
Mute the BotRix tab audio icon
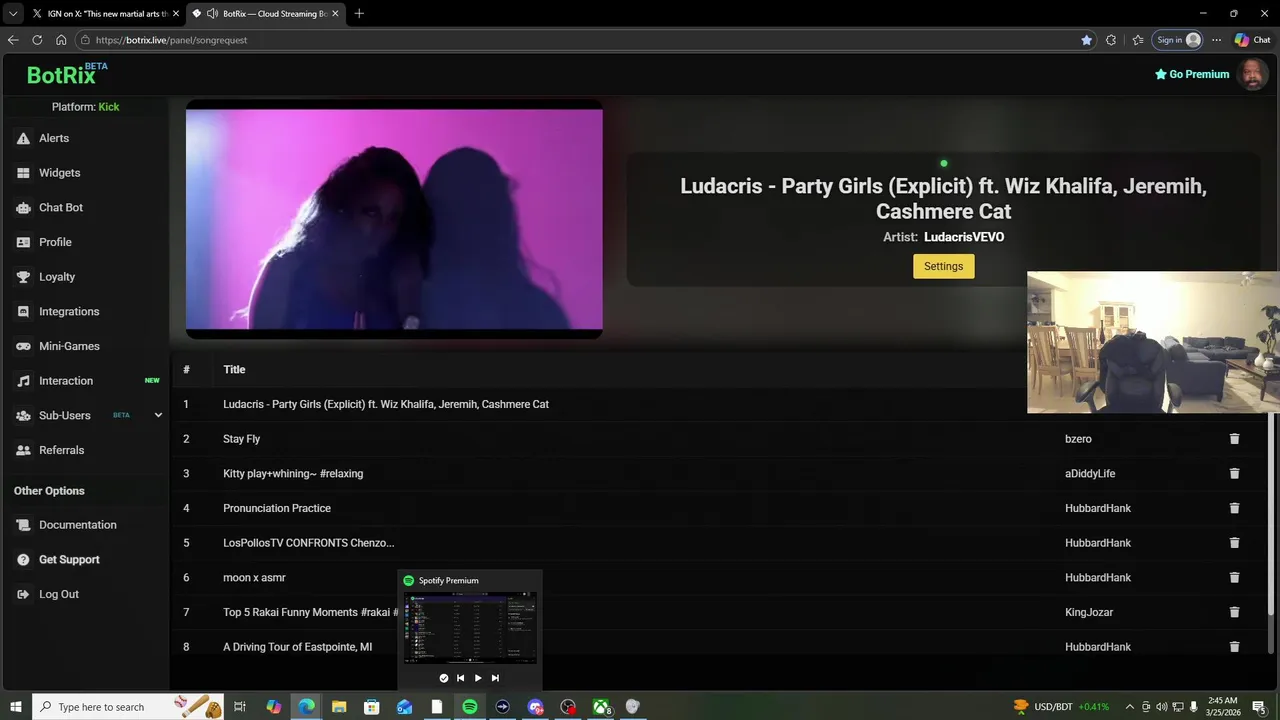point(212,14)
